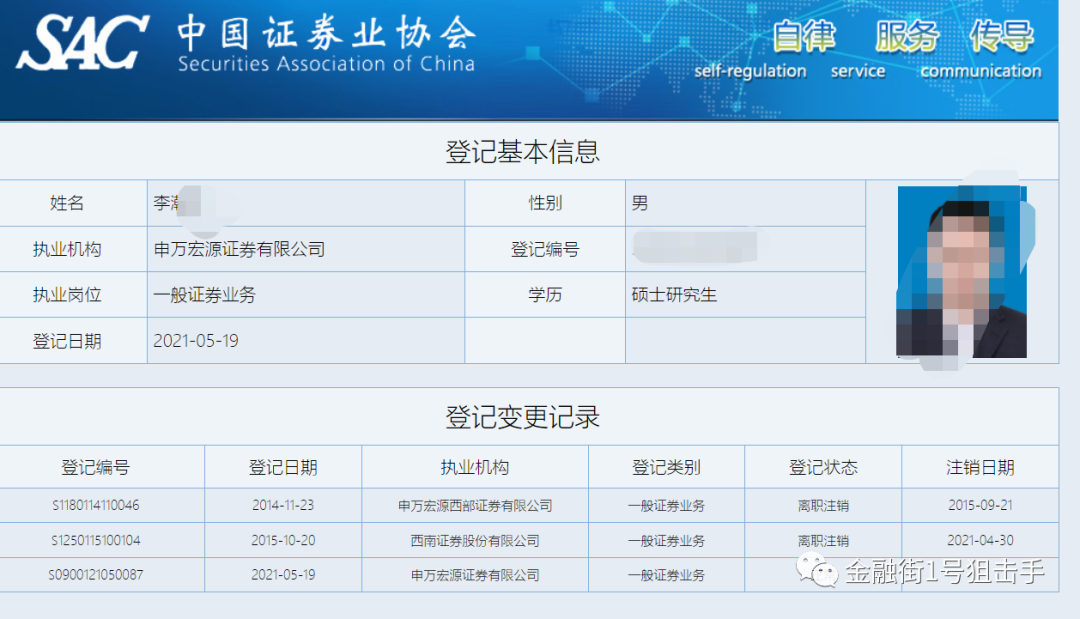The width and height of the screenshot is (1080, 619).
Task: Click the 2015-09-21 cancellation date
Action: 980,505
